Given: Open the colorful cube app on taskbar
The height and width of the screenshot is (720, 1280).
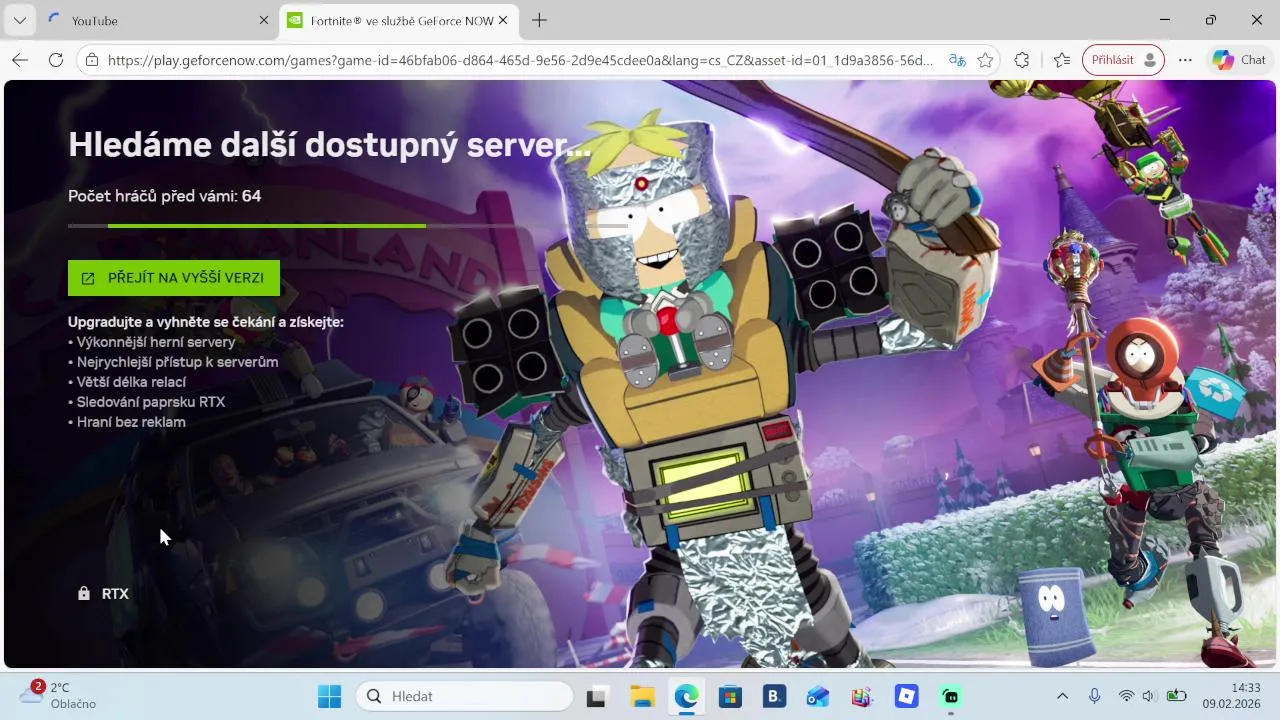Looking at the screenshot, I should pos(862,696).
